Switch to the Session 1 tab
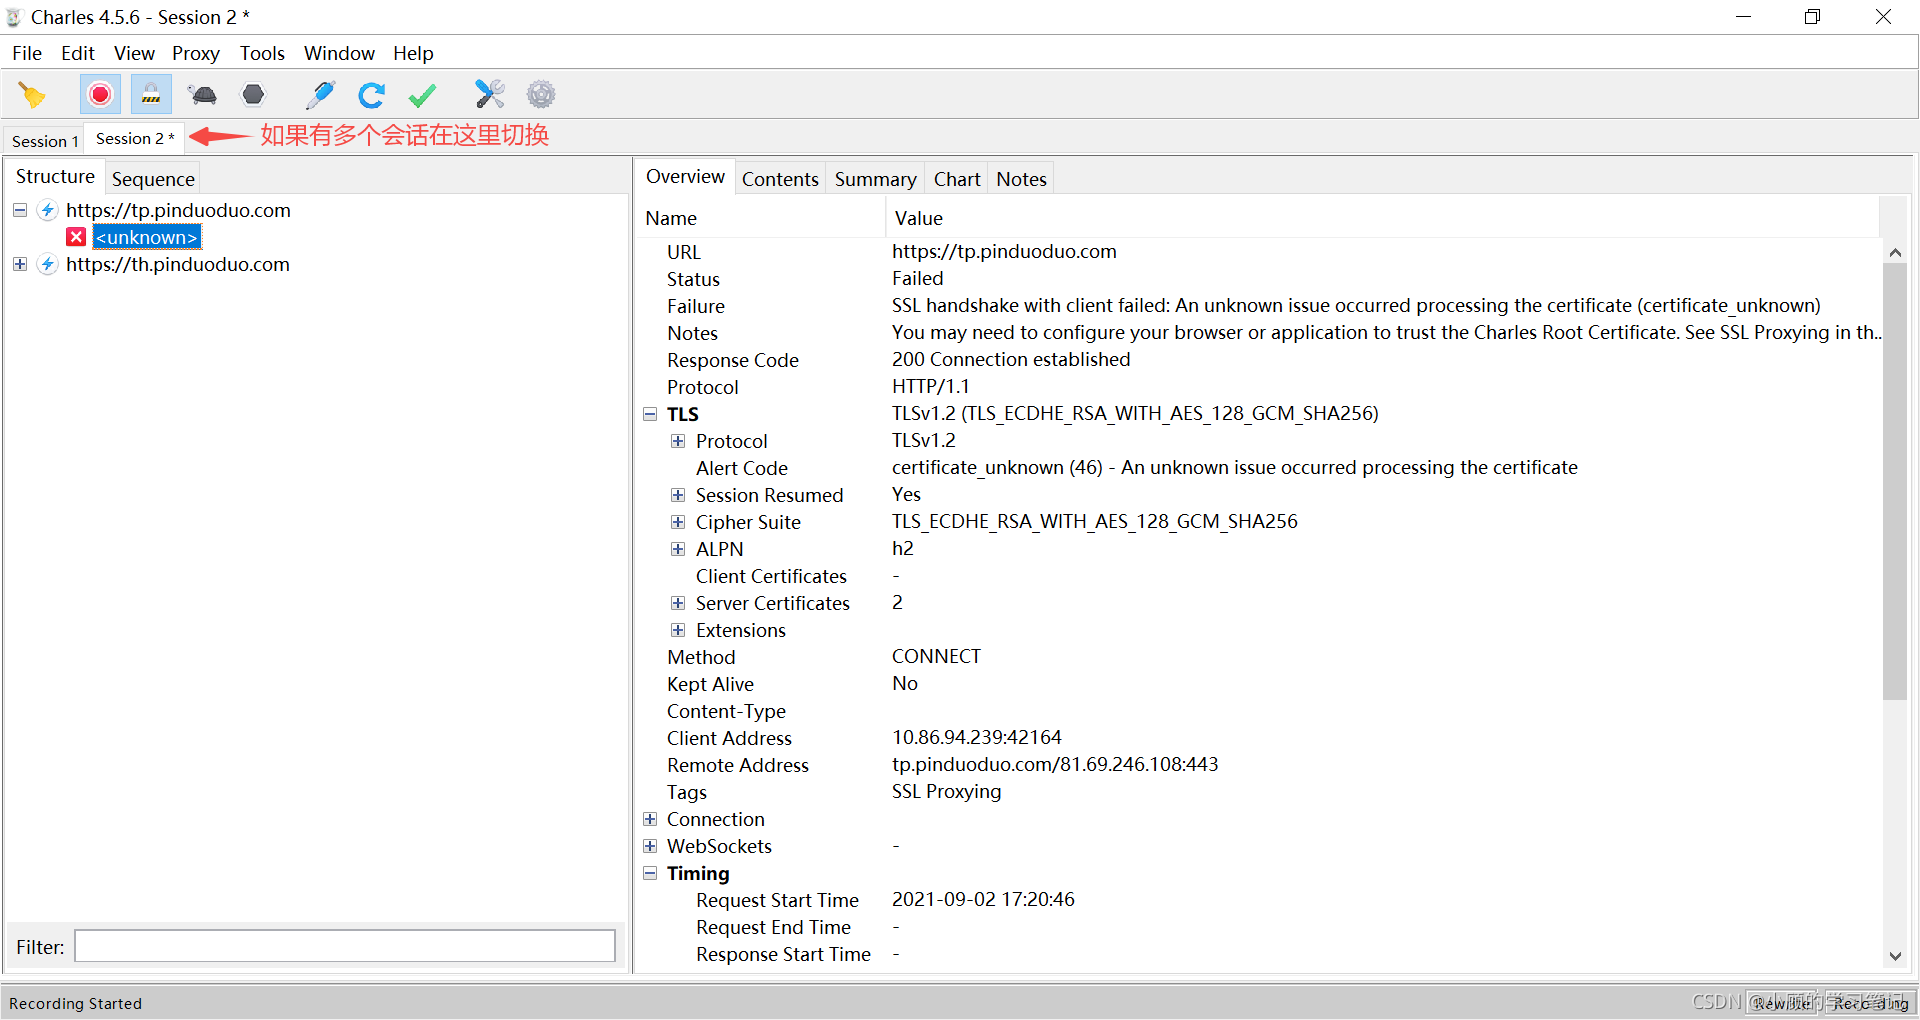The image size is (1920, 1020). click(x=45, y=141)
